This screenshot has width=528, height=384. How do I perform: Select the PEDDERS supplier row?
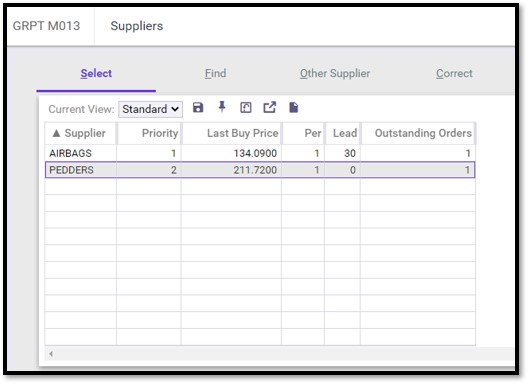point(260,170)
